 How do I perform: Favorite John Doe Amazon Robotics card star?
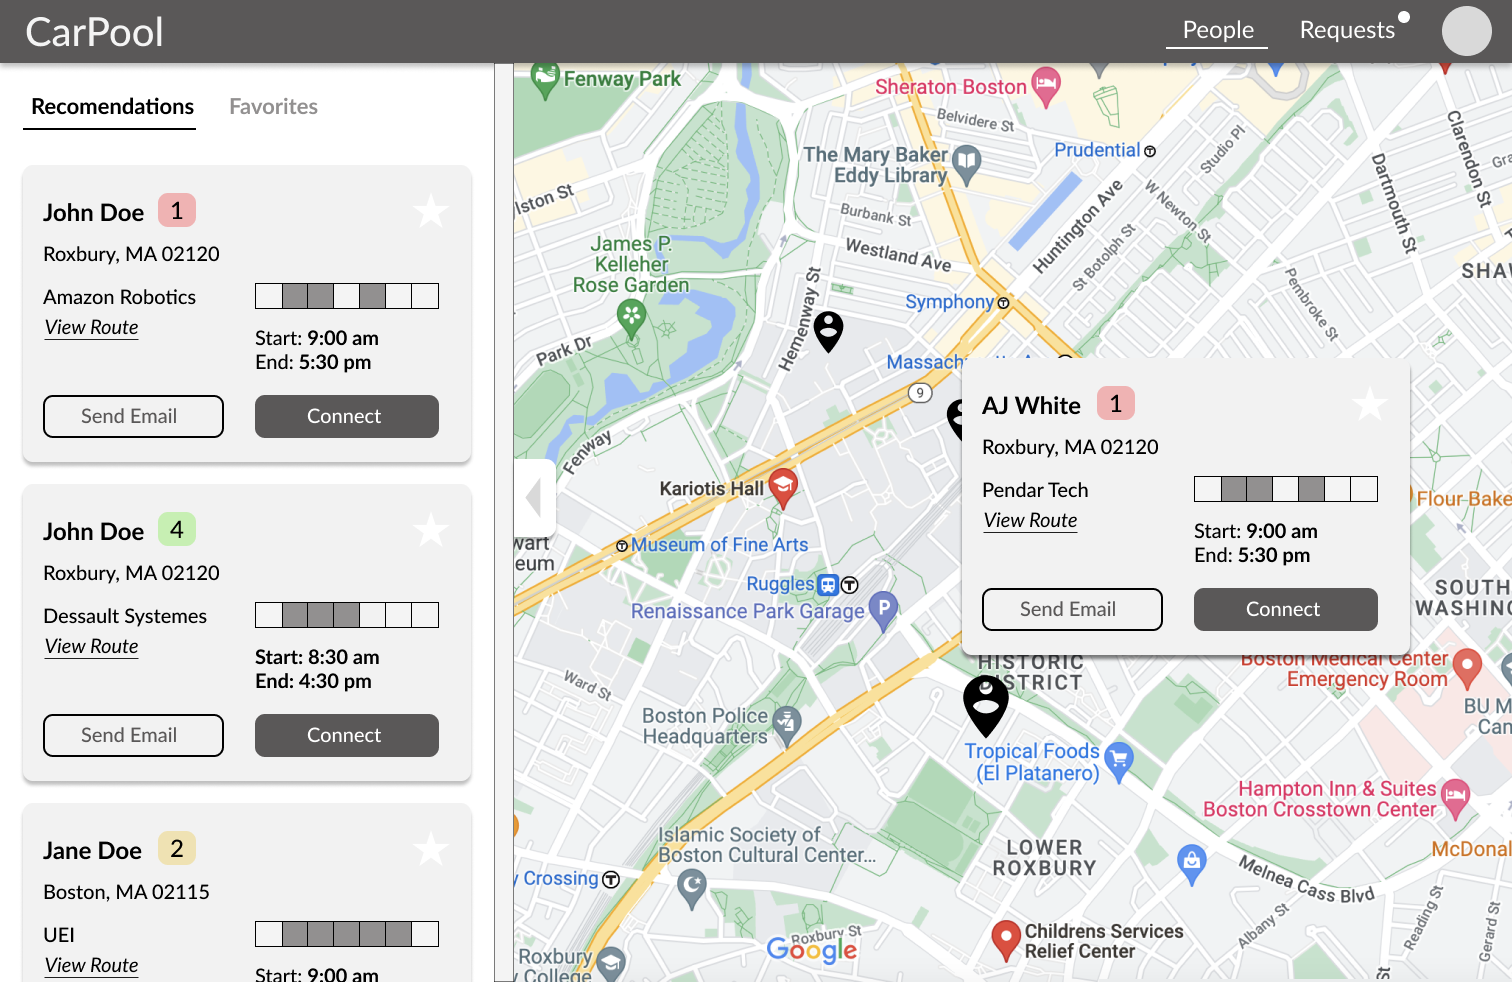tap(431, 211)
